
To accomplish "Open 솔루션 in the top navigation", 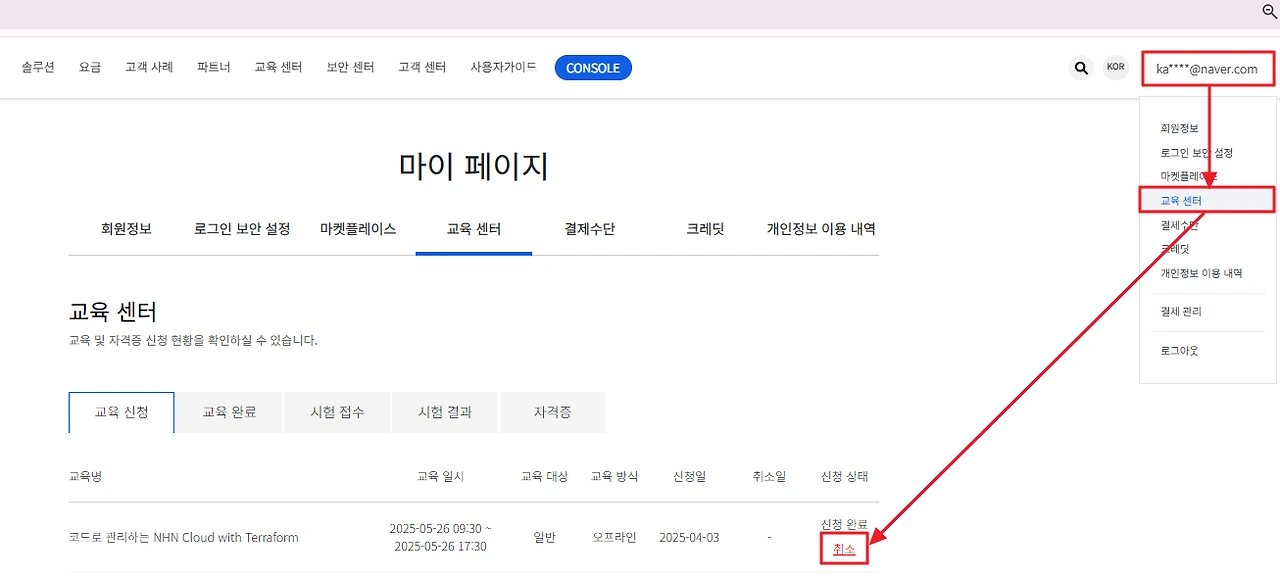I will pyautogui.click(x=38, y=67).
